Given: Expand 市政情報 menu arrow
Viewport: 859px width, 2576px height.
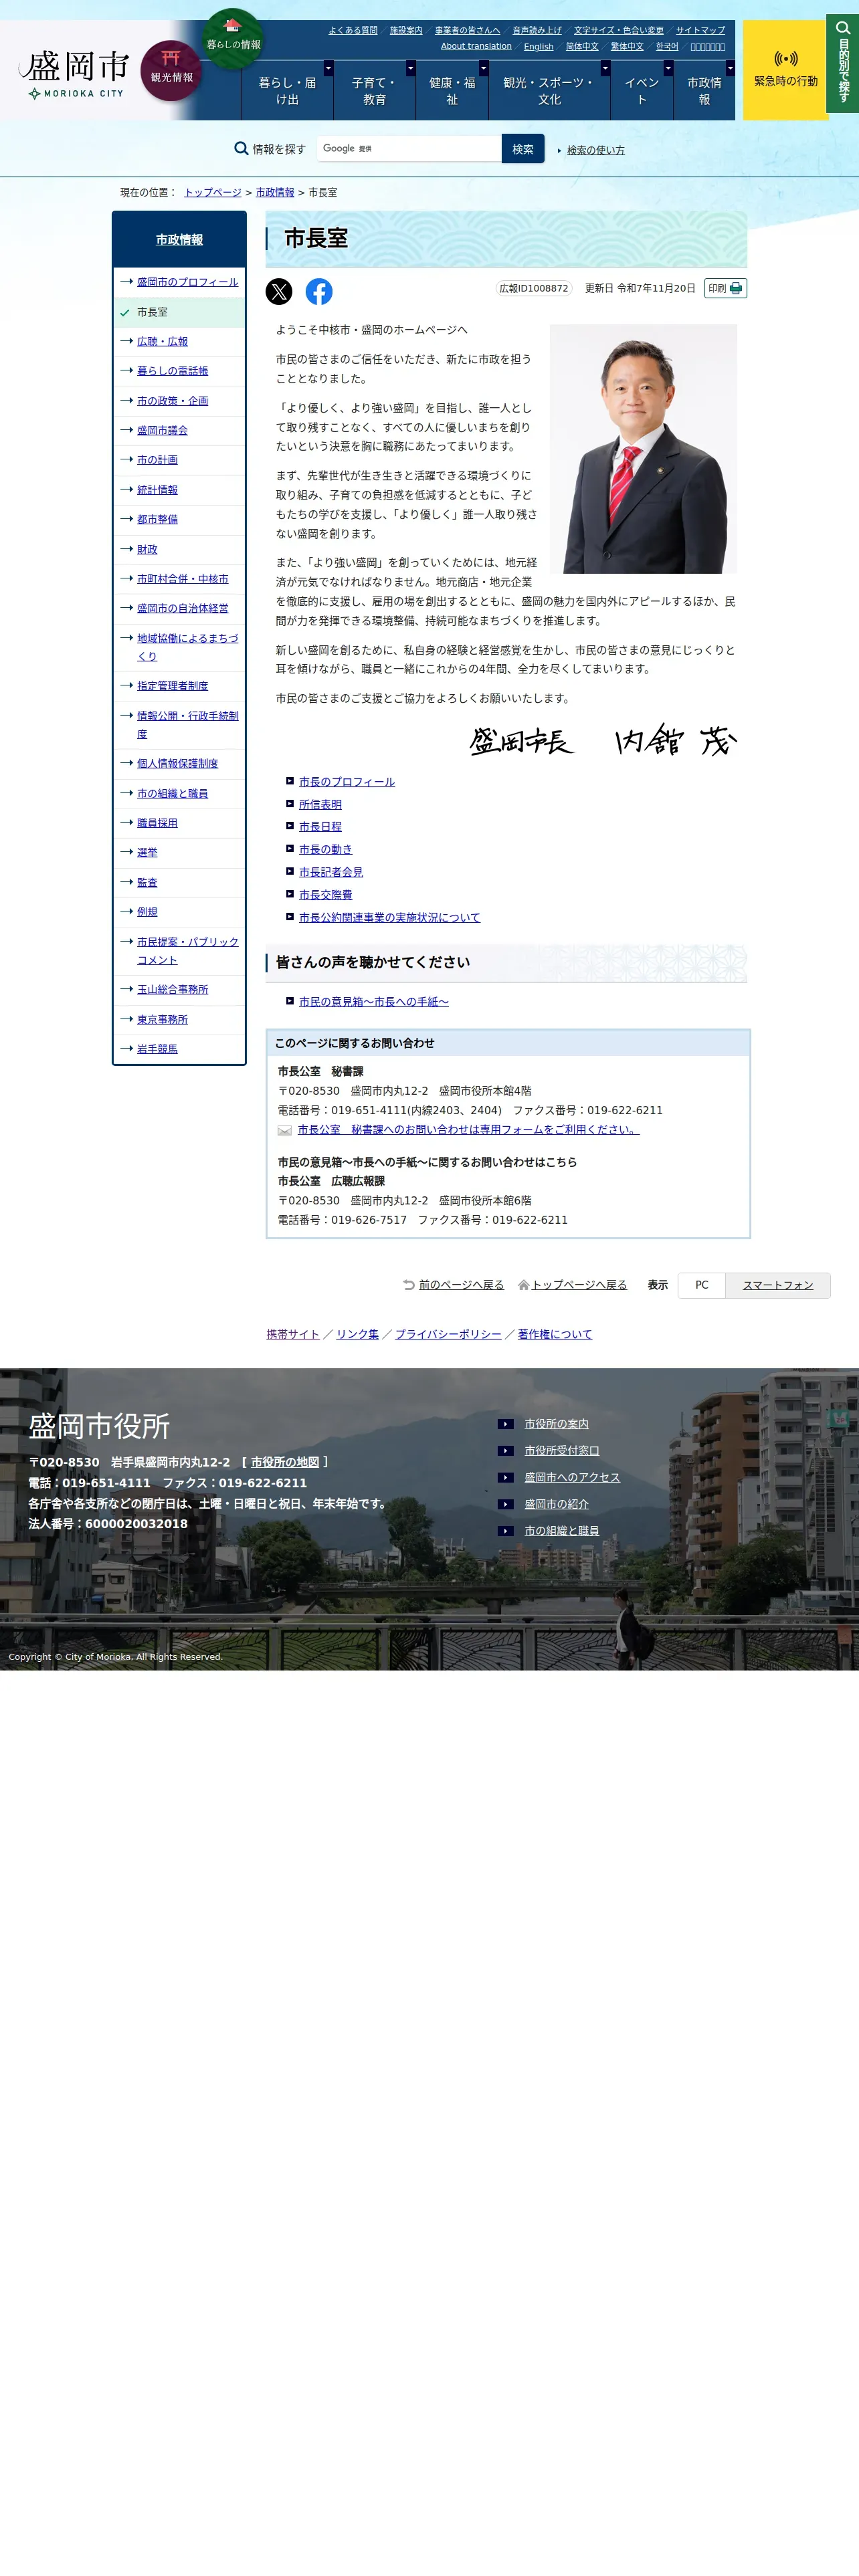Looking at the screenshot, I should coord(730,68).
